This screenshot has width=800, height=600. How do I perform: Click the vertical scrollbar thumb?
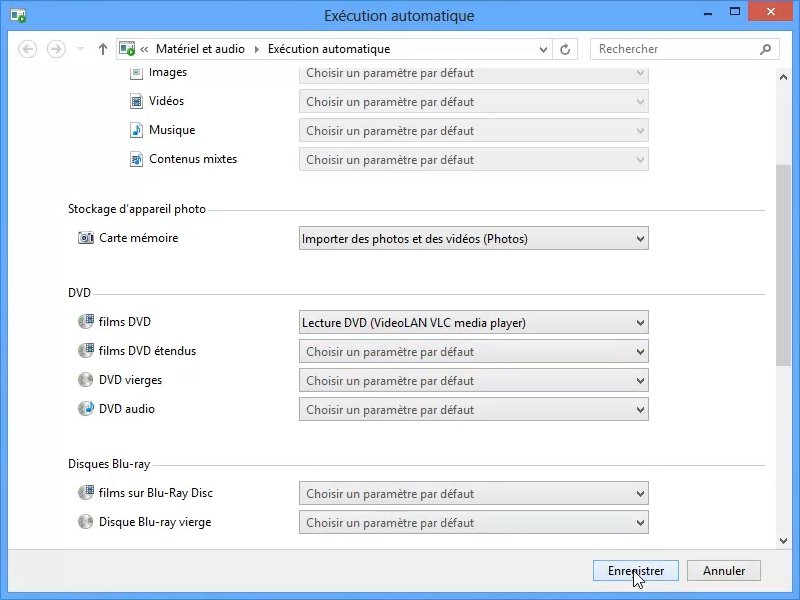(x=783, y=265)
